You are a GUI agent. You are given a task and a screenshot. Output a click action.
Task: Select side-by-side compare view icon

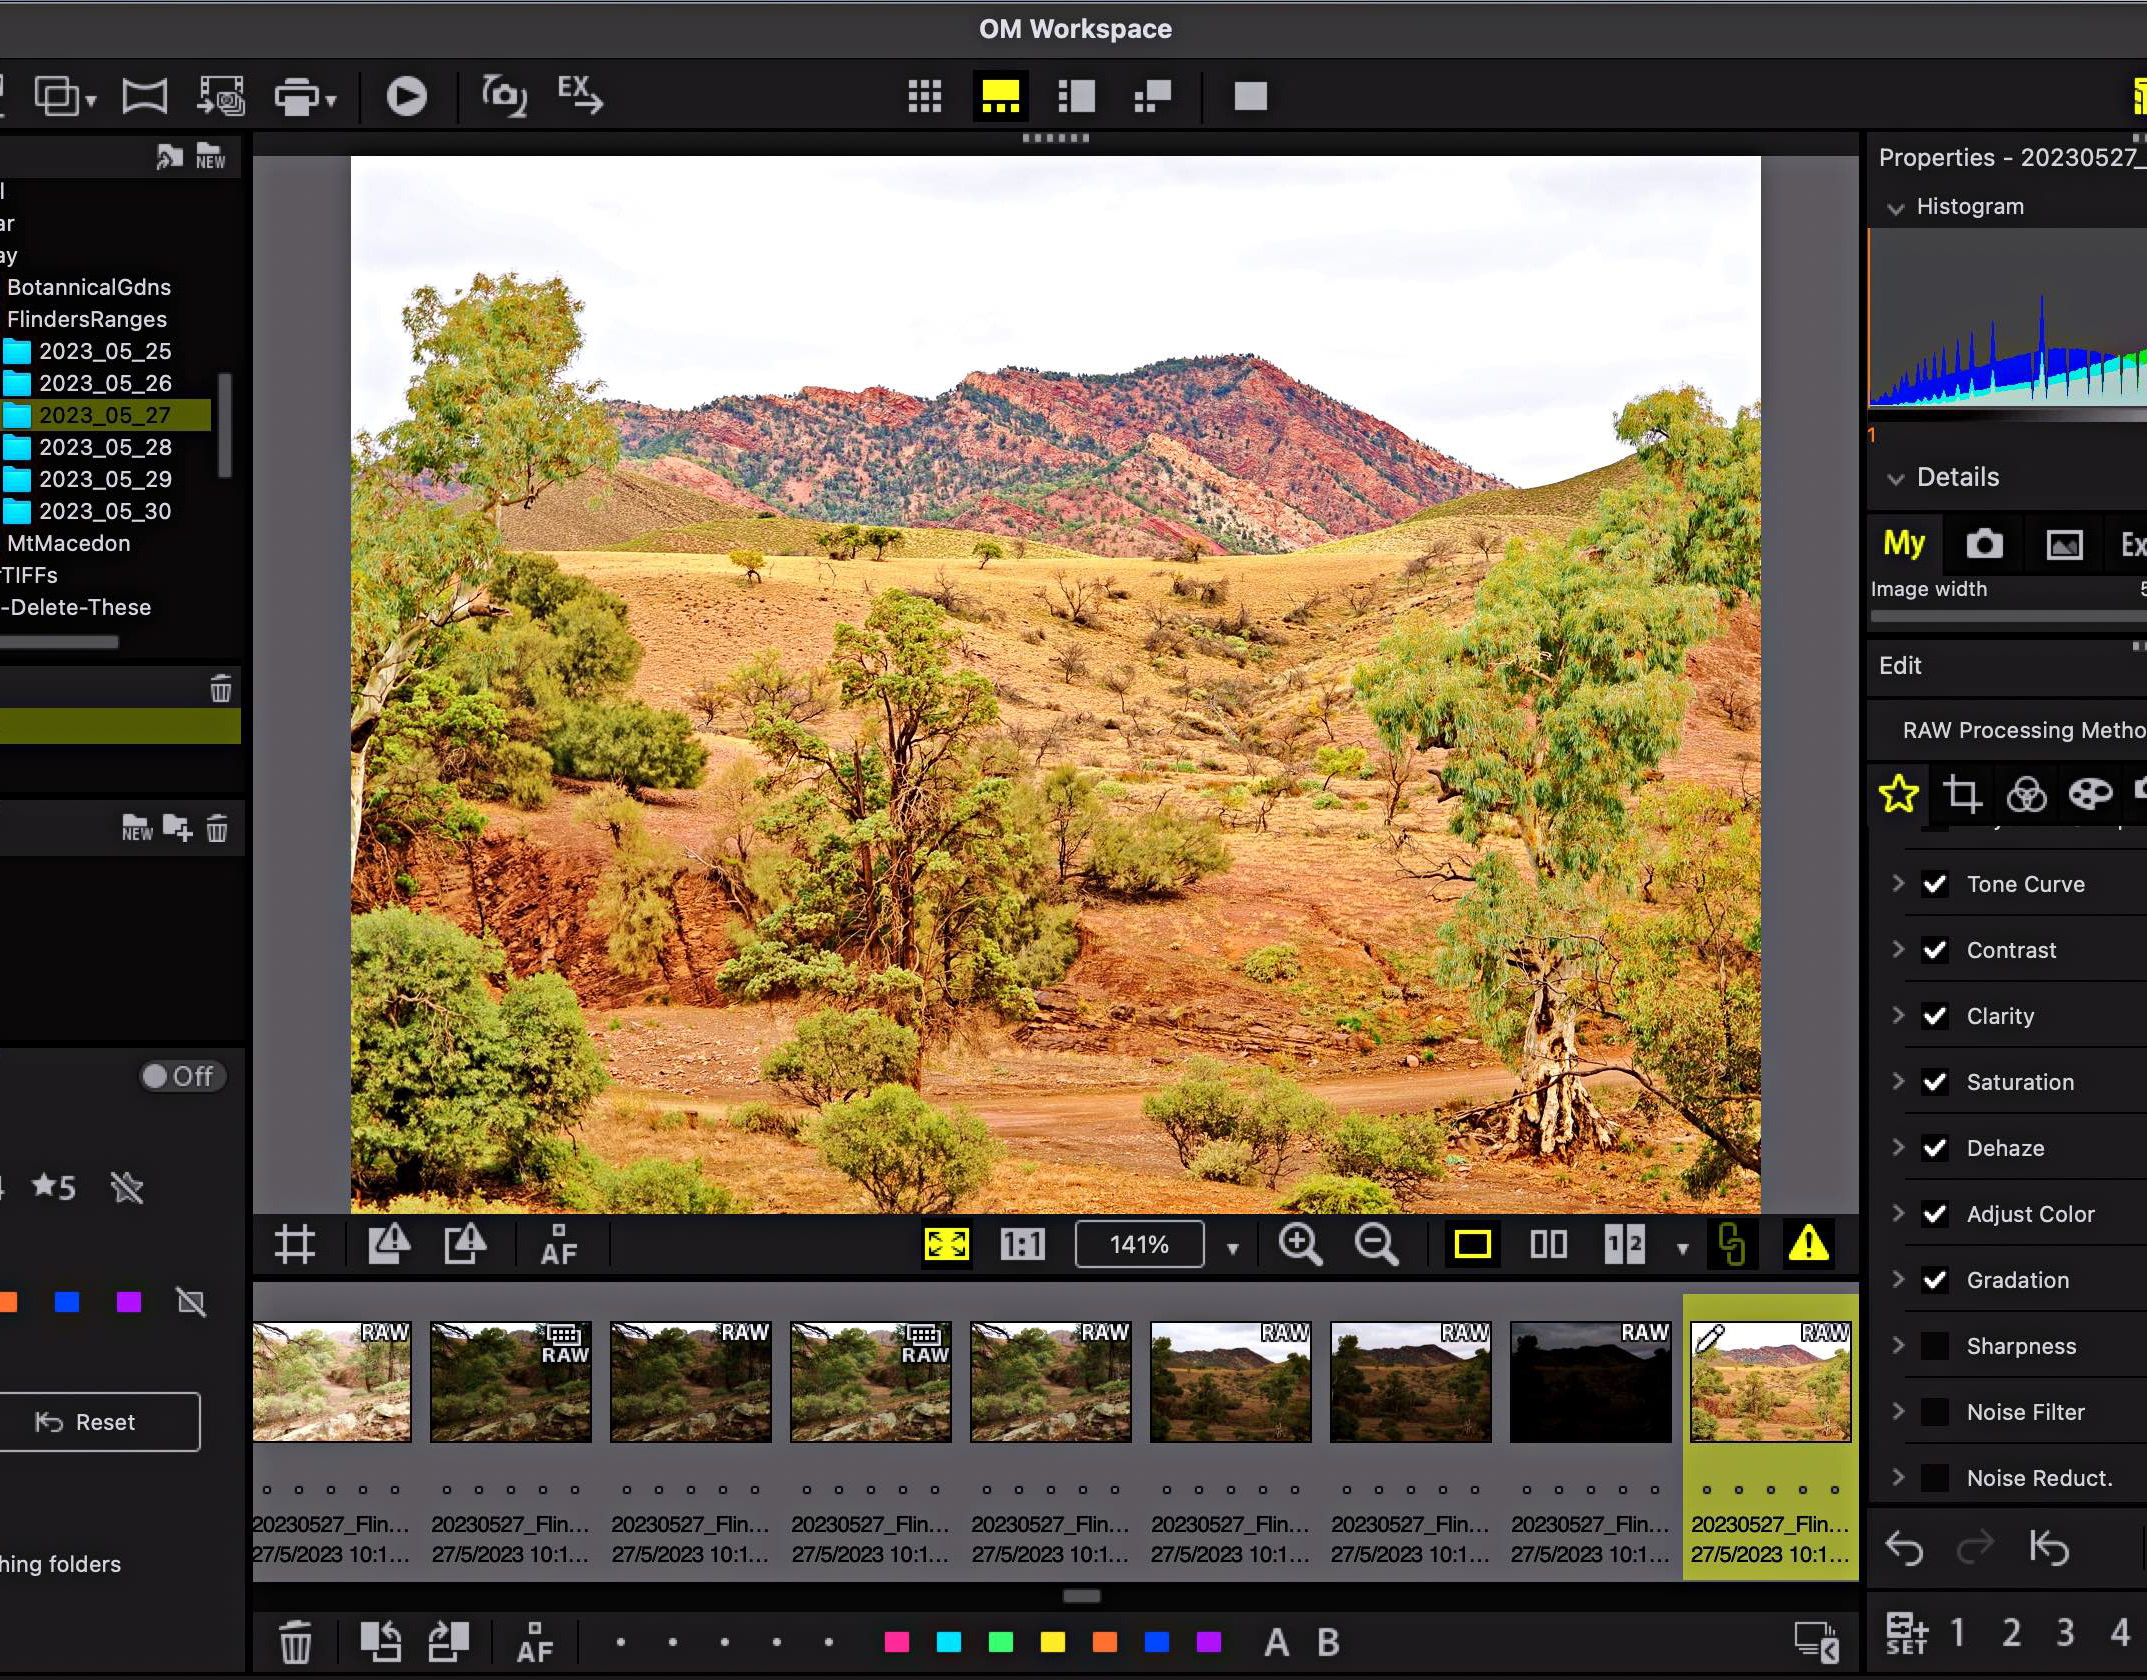point(1548,1244)
